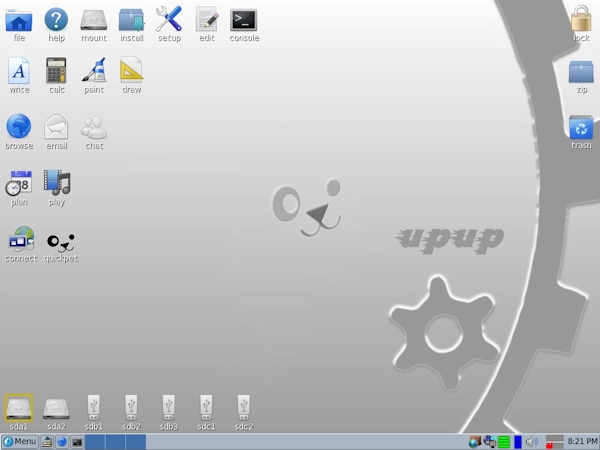Click the CPU load graph in tray
The image size is (600, 450).
click(554, 442)
